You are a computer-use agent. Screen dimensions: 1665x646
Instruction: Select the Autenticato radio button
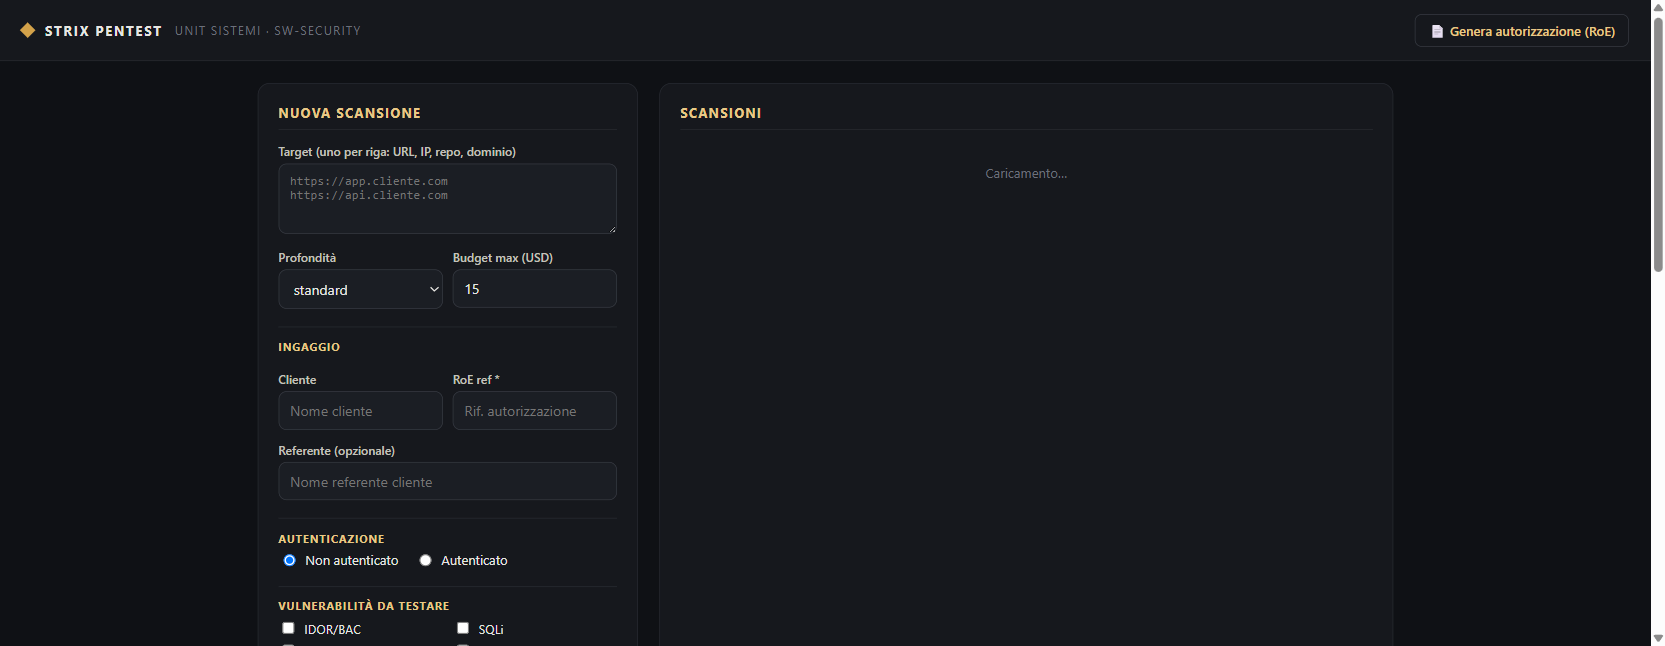tap(425, 560)
